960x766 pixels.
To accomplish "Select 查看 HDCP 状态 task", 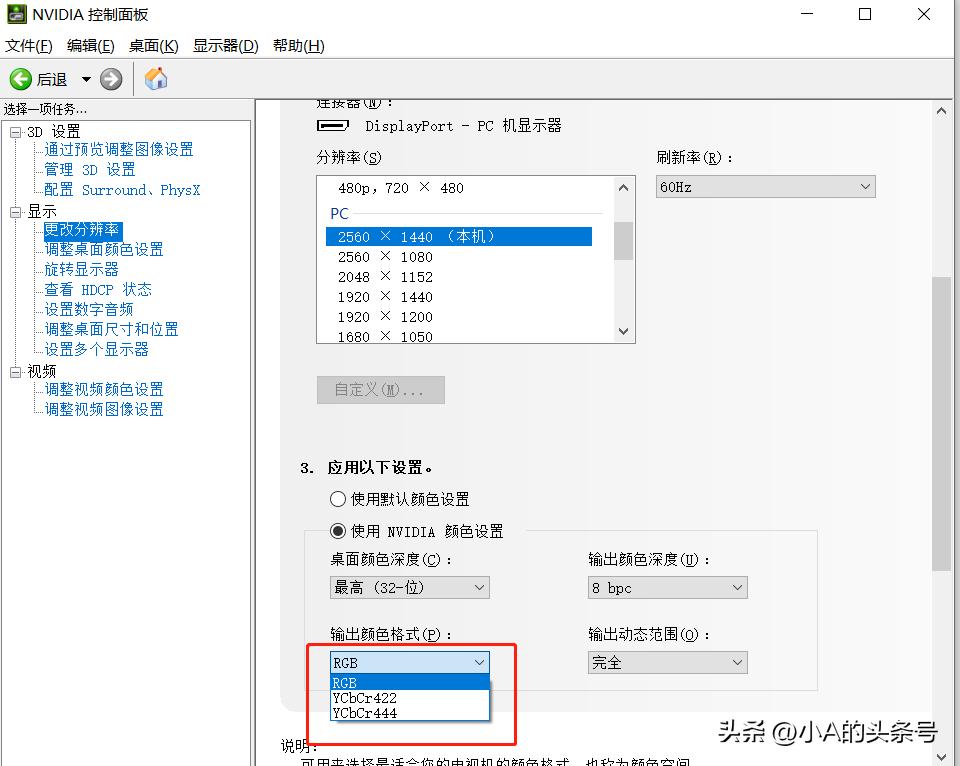I will point(99,289).
